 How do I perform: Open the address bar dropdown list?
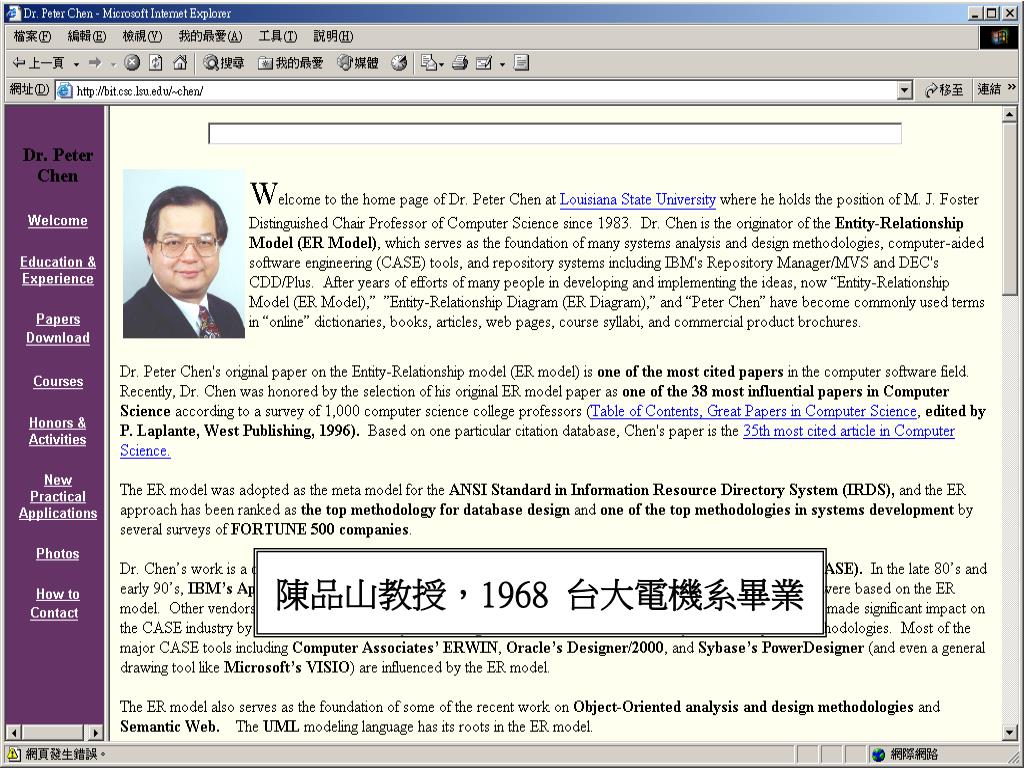[904, 91]
